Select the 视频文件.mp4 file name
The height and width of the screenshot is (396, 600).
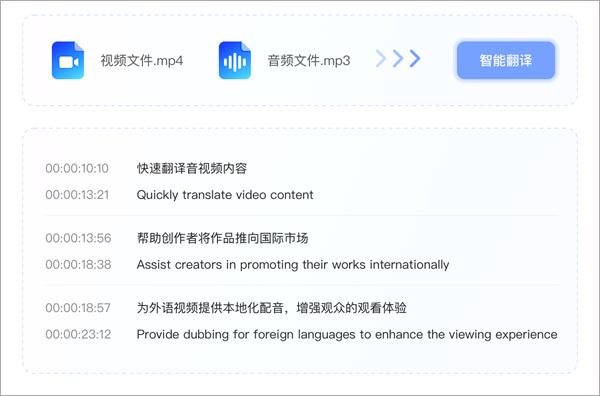[142, 60]
